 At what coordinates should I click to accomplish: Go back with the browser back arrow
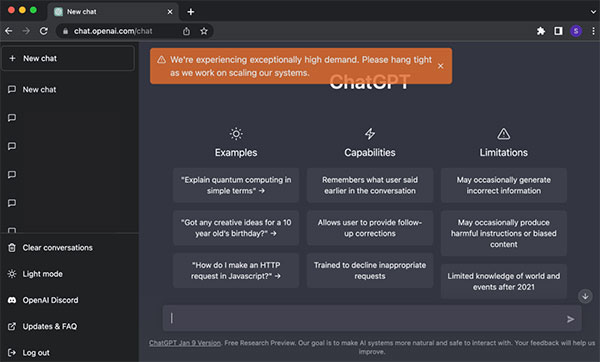tap(9, 31)
